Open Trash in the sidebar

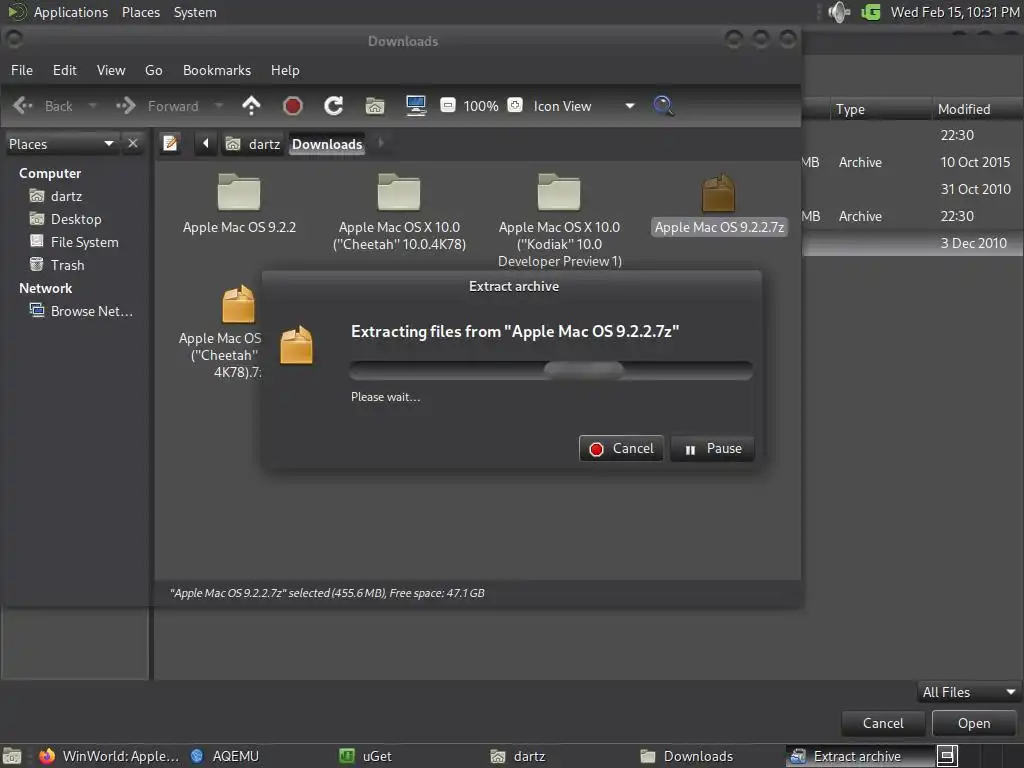(57, 264)
